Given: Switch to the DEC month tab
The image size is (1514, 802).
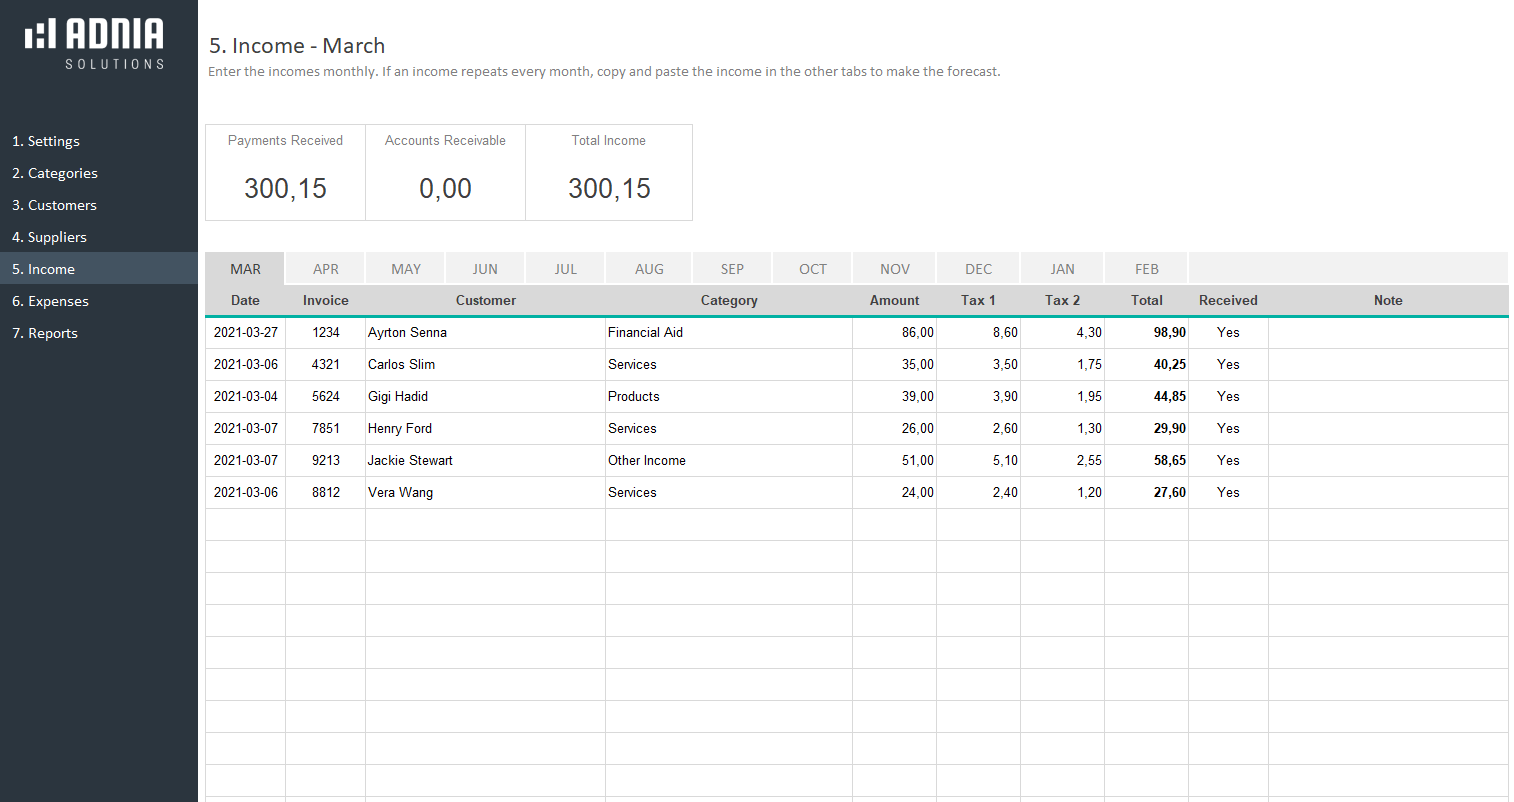Looking at the screenshot, I should (978, 269).
